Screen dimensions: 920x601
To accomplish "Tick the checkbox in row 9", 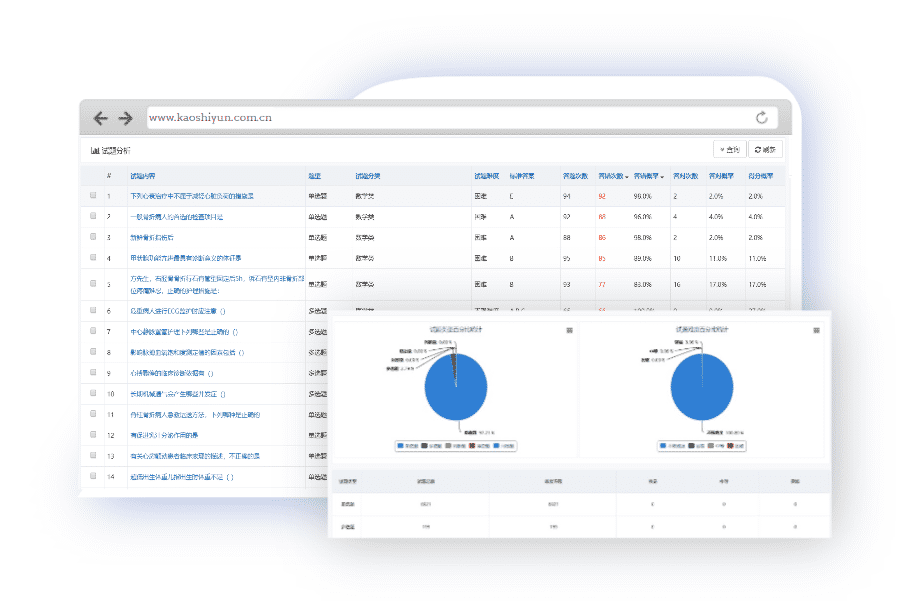I will (93, 373).
